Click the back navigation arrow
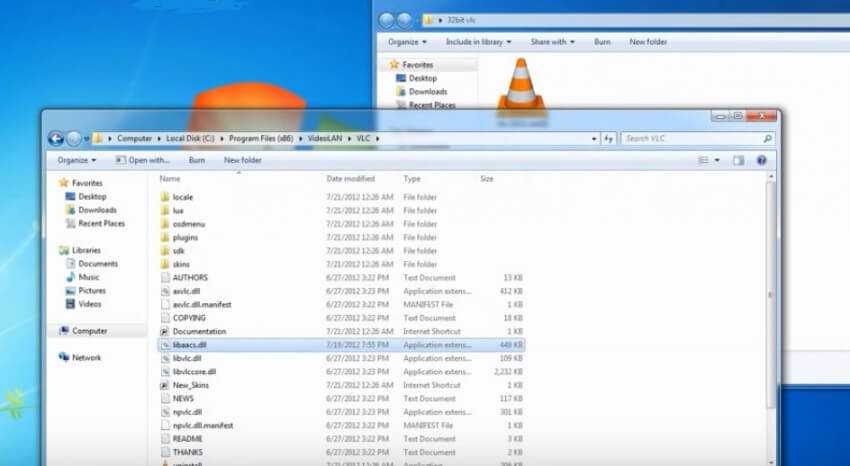The image size is (850, 466). pyautogui.click(x=56, y=138)
